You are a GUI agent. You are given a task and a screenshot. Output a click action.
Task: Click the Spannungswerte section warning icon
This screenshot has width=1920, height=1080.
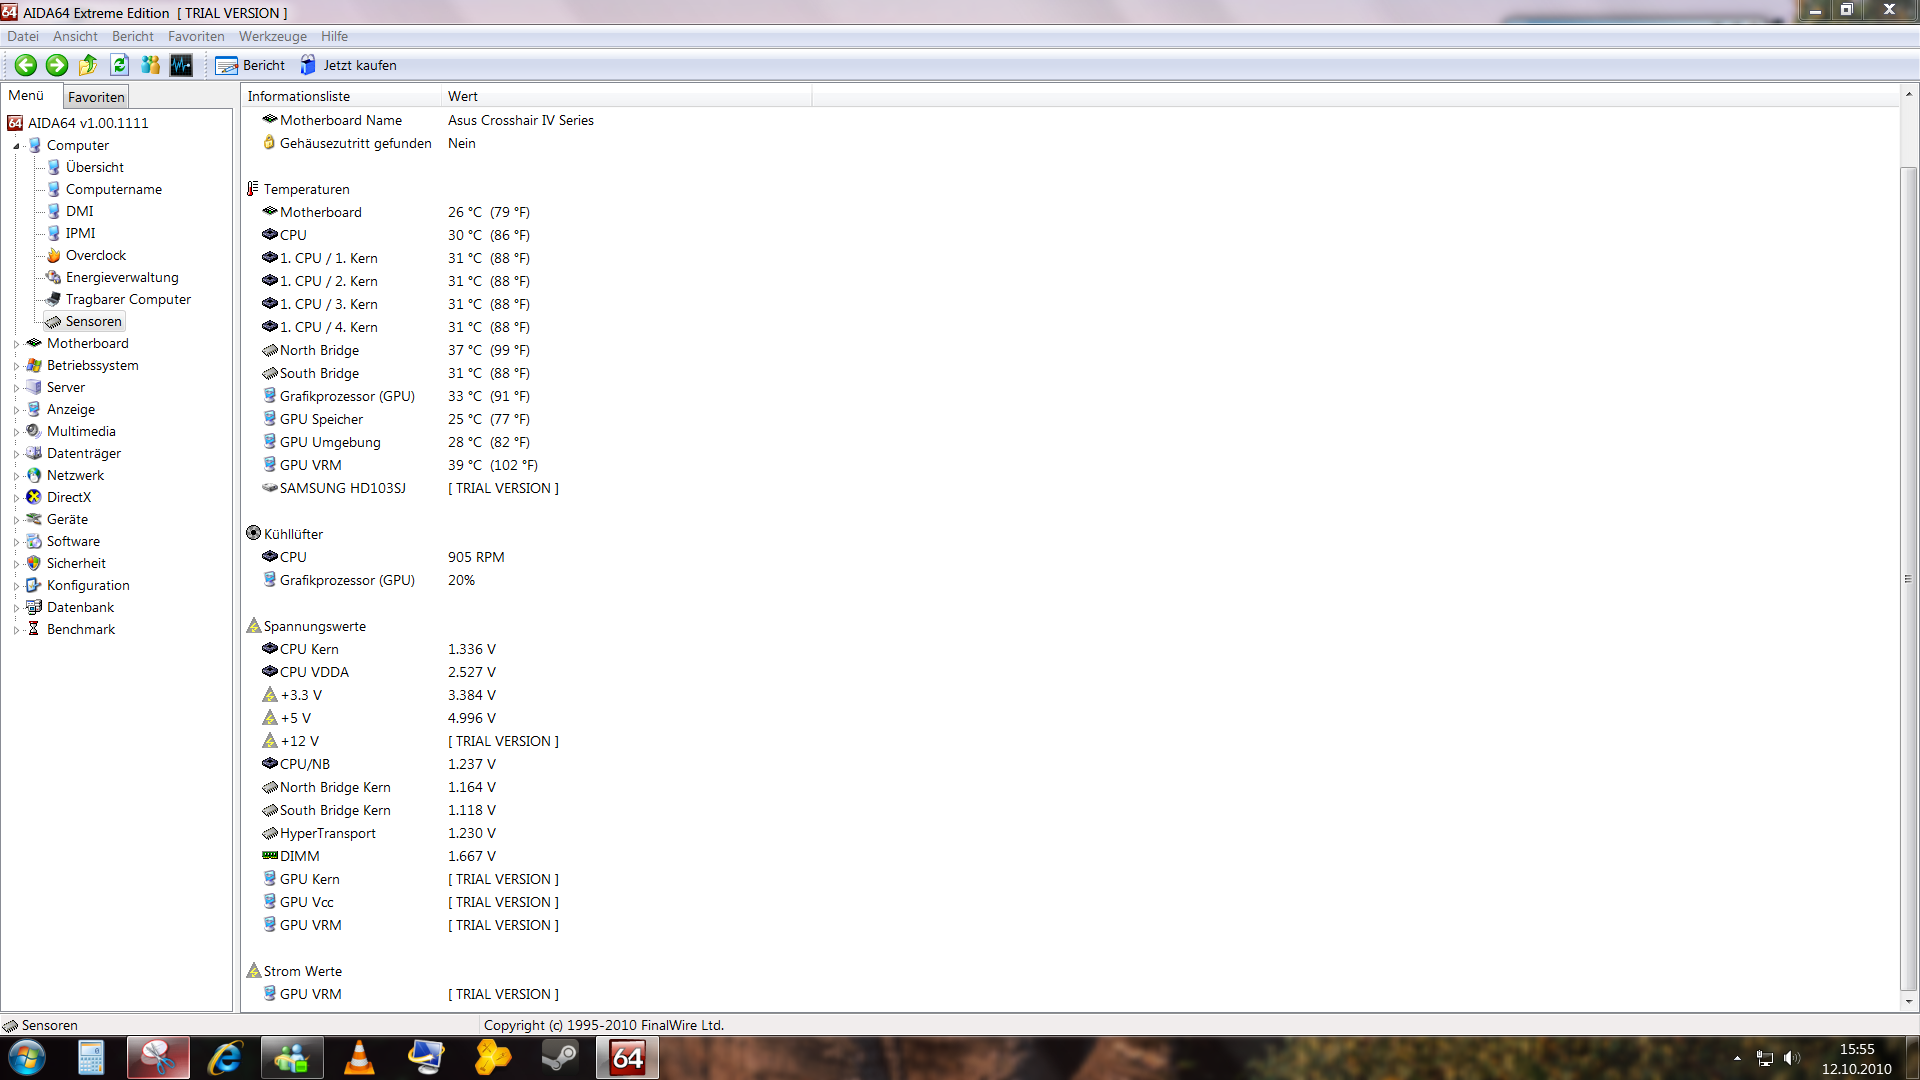(x=253, y=626)
